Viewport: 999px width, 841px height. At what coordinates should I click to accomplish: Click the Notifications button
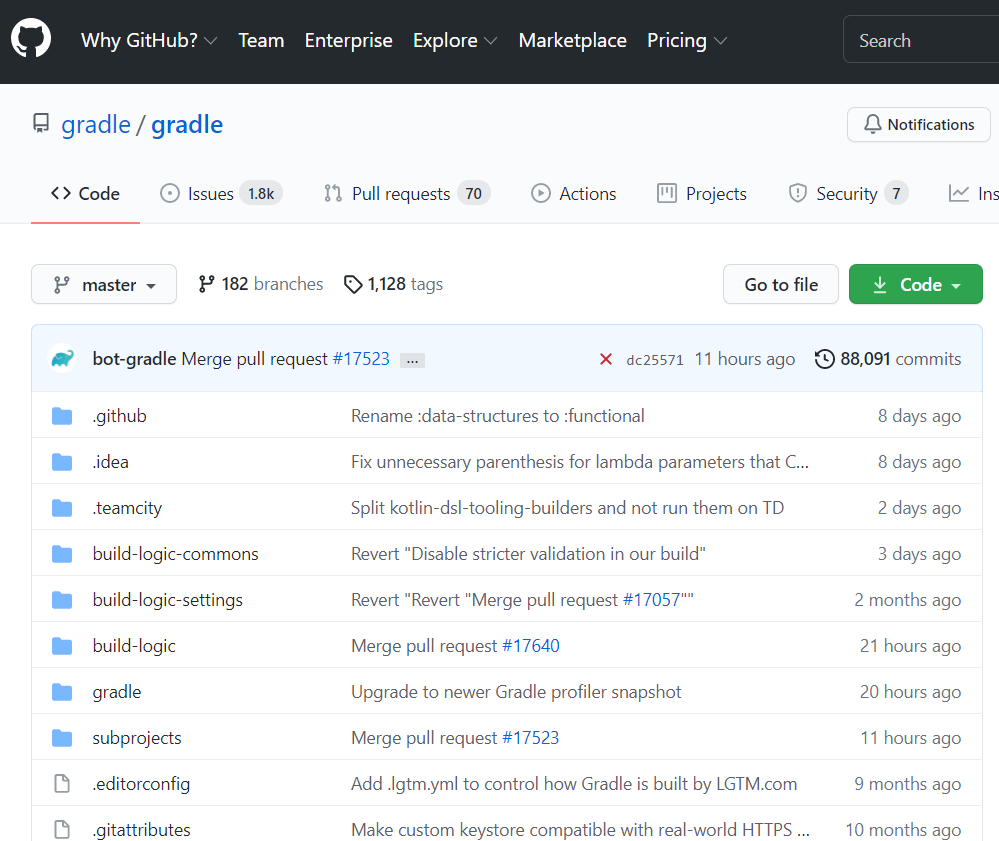pos(919,124)
